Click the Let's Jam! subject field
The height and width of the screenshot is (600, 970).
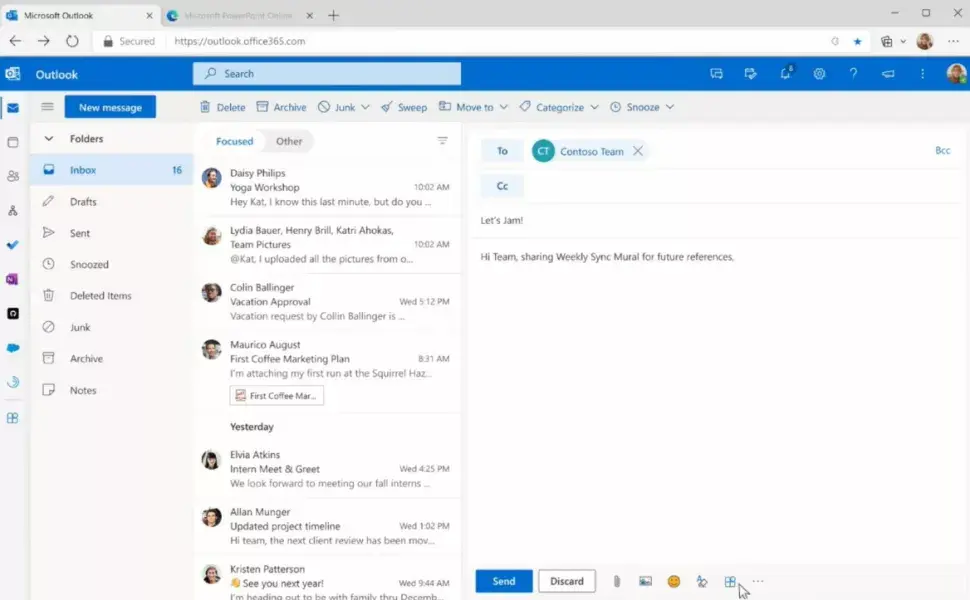coord(718,220)
